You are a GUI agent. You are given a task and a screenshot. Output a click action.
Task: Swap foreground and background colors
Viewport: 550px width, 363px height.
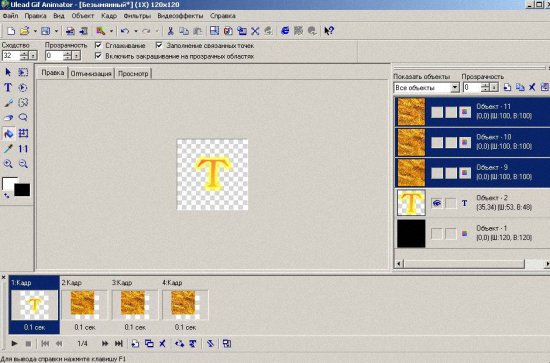pyautogui.click(x=7, y=195)
